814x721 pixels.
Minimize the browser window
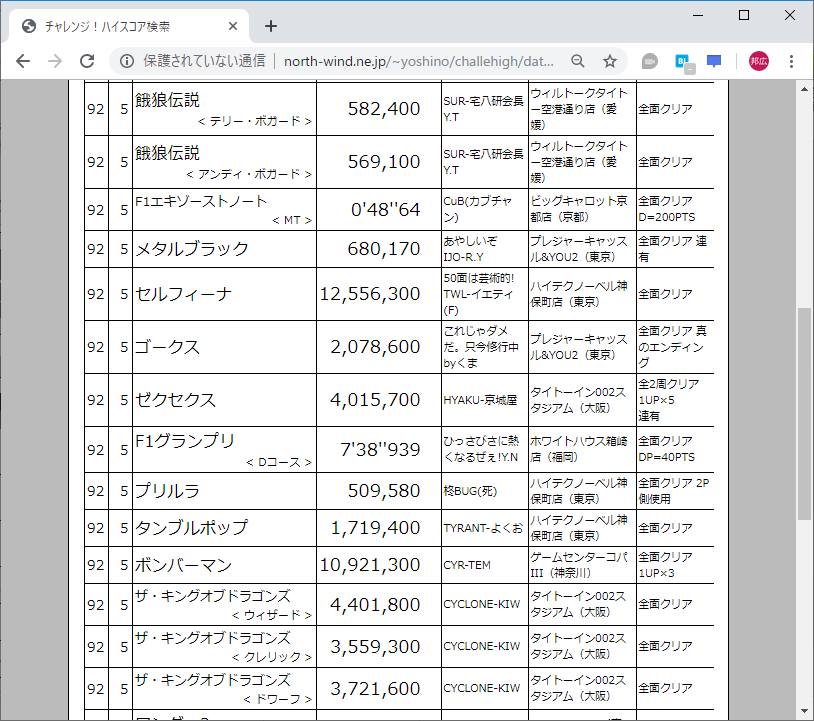point(698,14)
